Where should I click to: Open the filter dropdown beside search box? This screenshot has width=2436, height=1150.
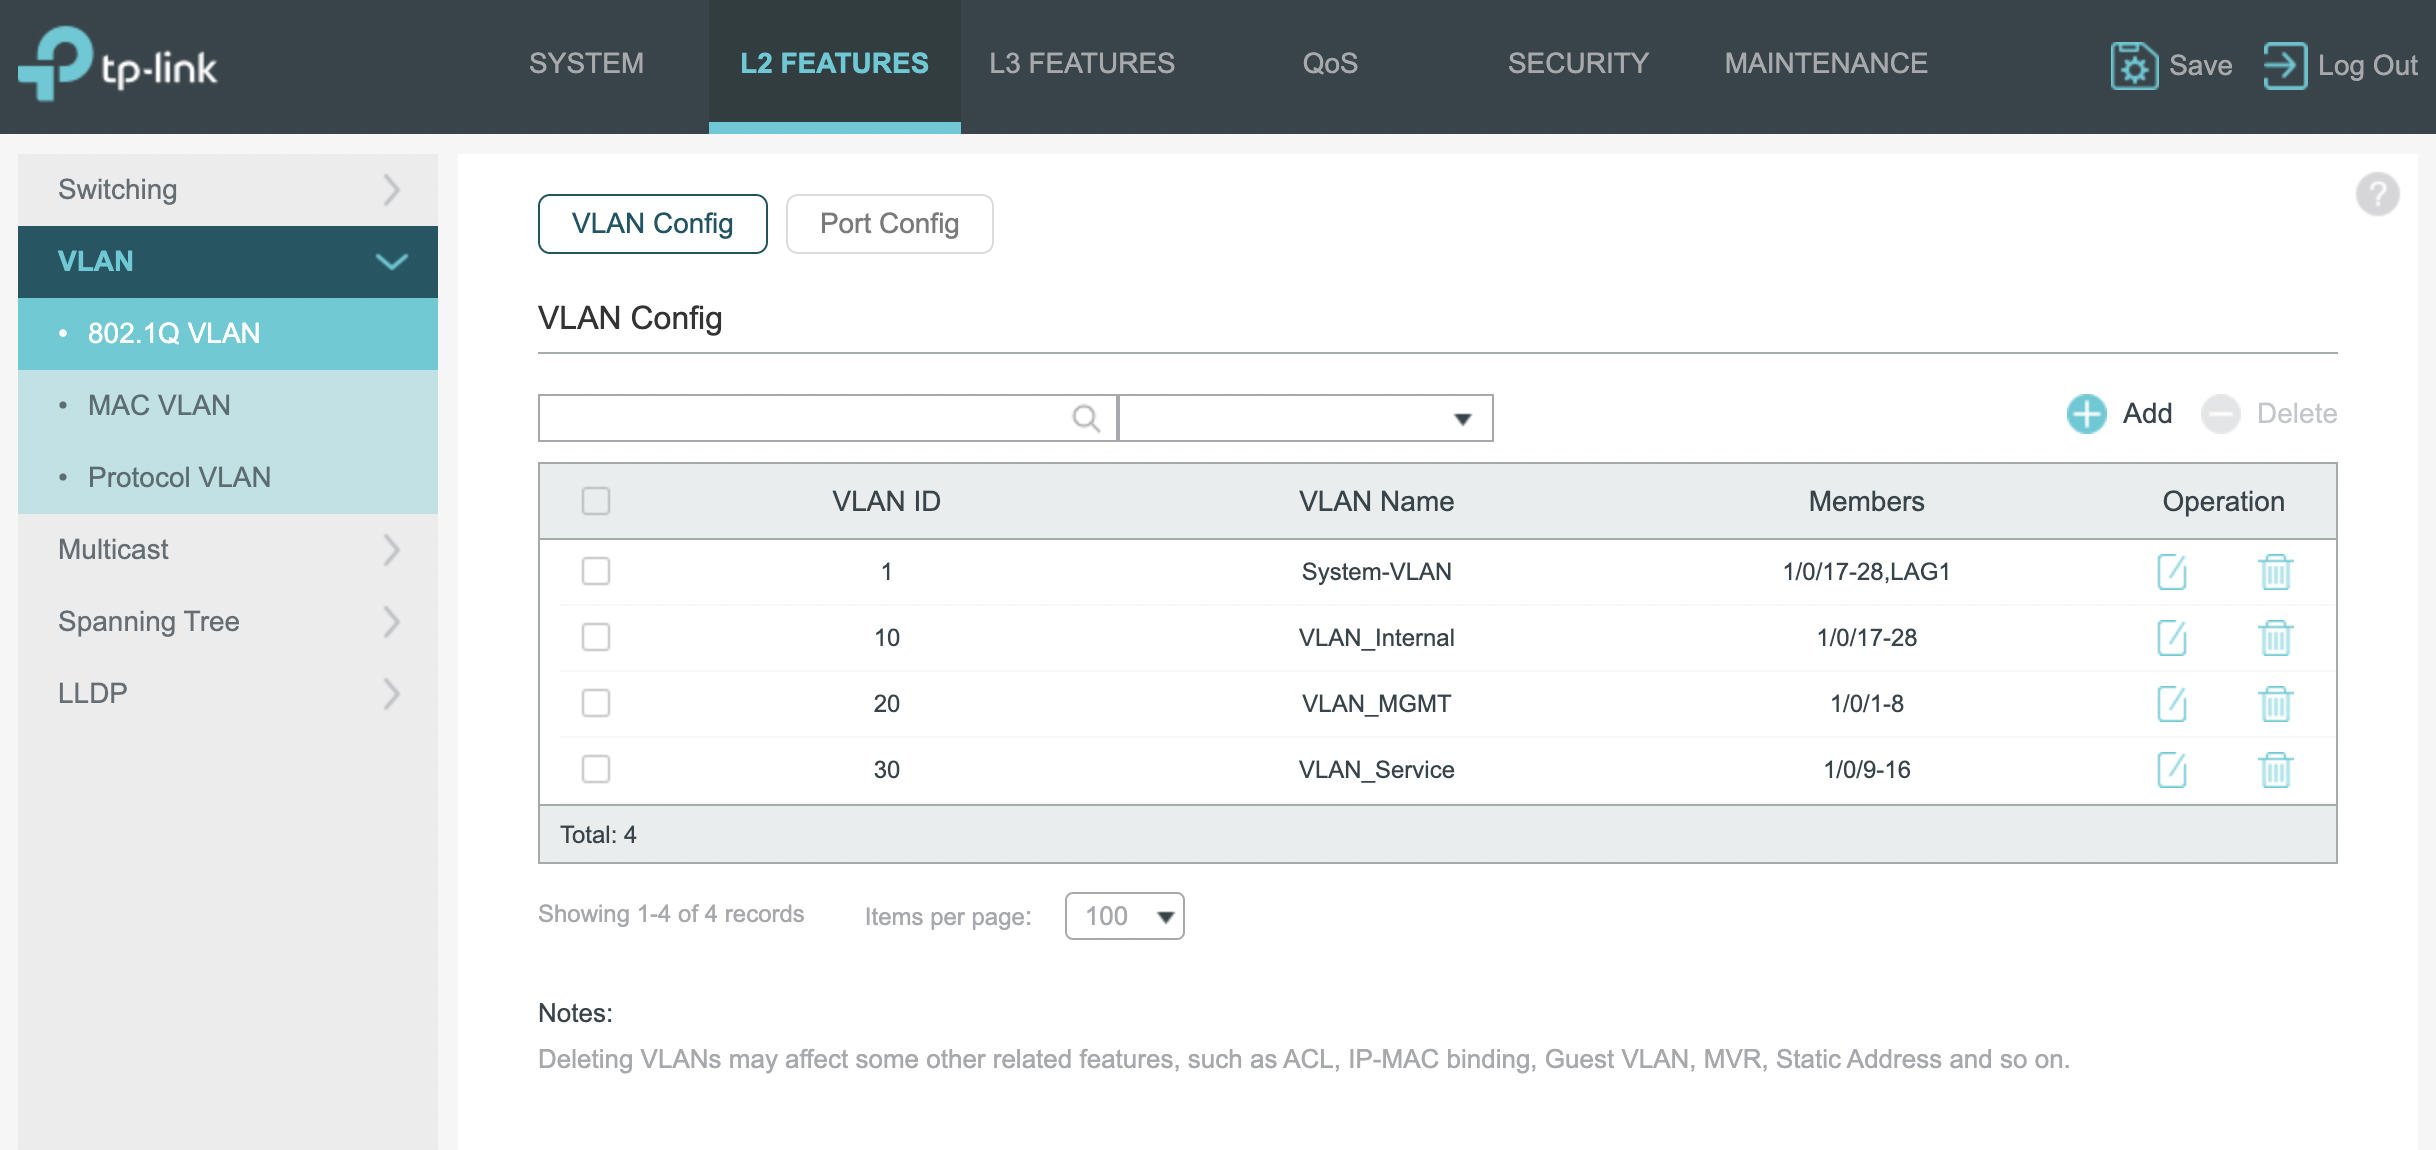(x=1305, y=418)
